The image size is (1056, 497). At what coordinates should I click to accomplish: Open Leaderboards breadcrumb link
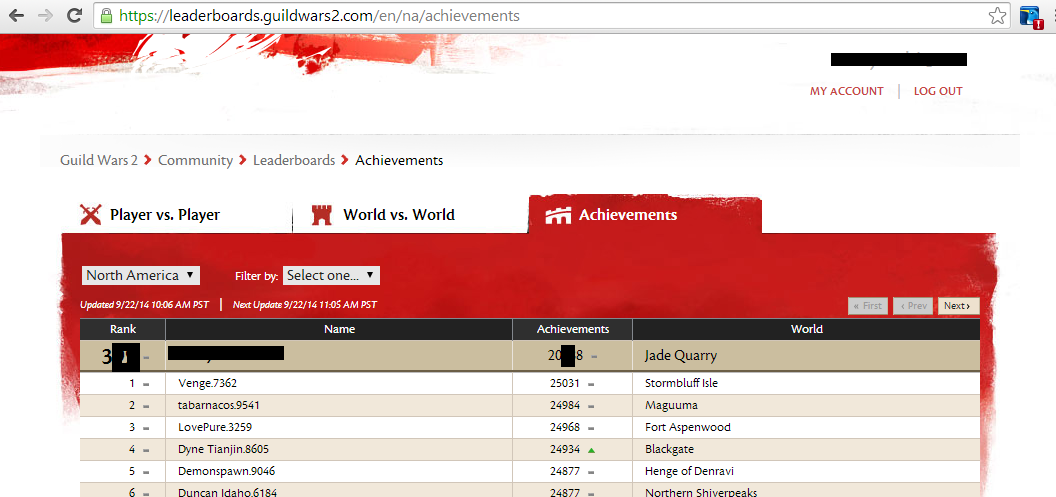click(x=294, y=160)
